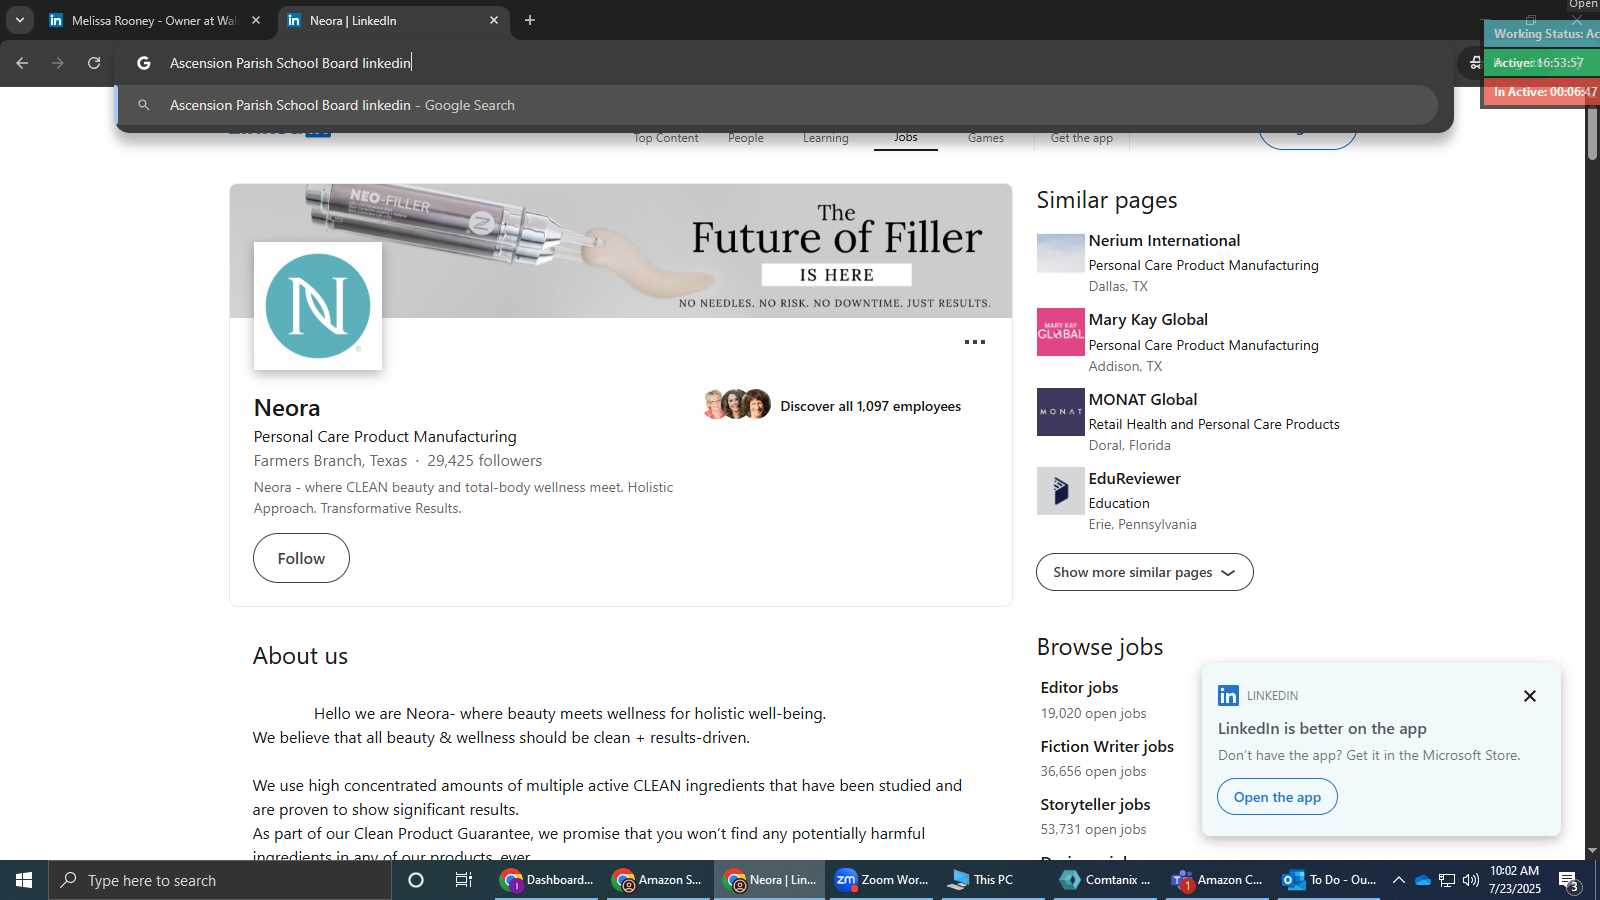The height and width of the screenshot is (900, 1600).
Task: Open Mary Kay Global similar page
Action: 1148,320
